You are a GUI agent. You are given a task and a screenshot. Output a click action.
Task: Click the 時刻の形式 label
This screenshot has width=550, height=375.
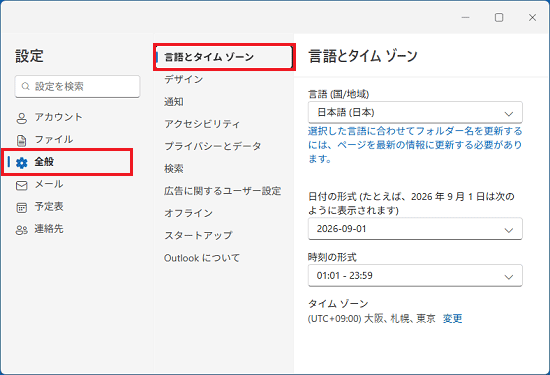tap(332, 257)
